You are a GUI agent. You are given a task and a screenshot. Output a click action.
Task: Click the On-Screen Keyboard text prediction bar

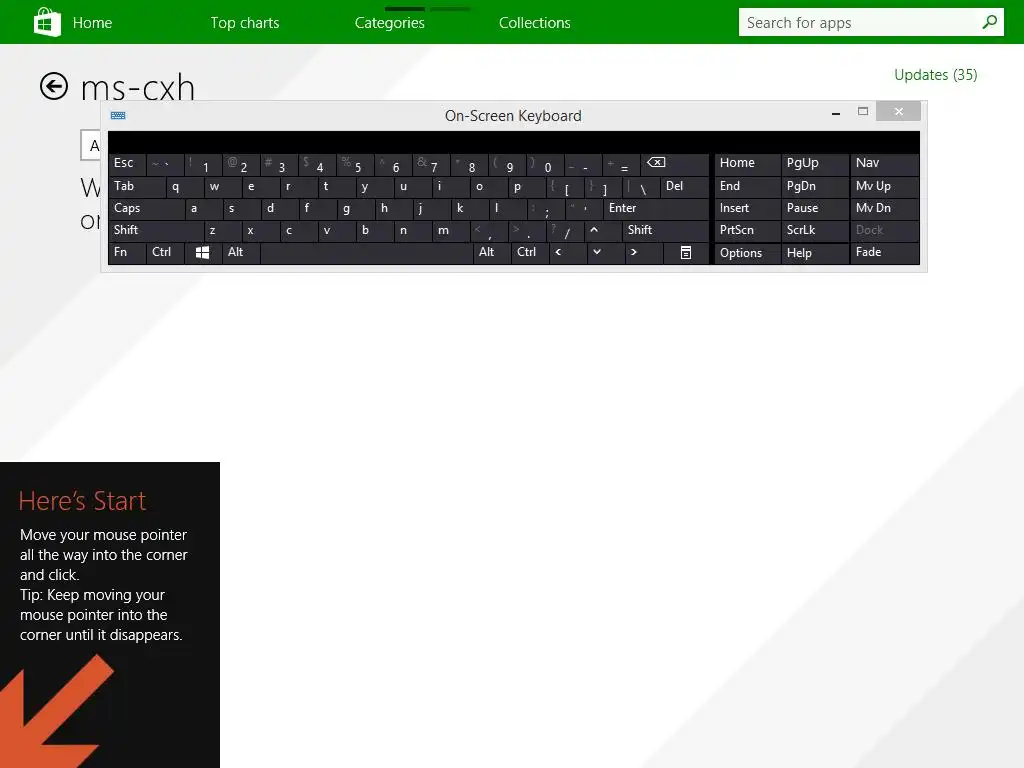tap(514, 142)
